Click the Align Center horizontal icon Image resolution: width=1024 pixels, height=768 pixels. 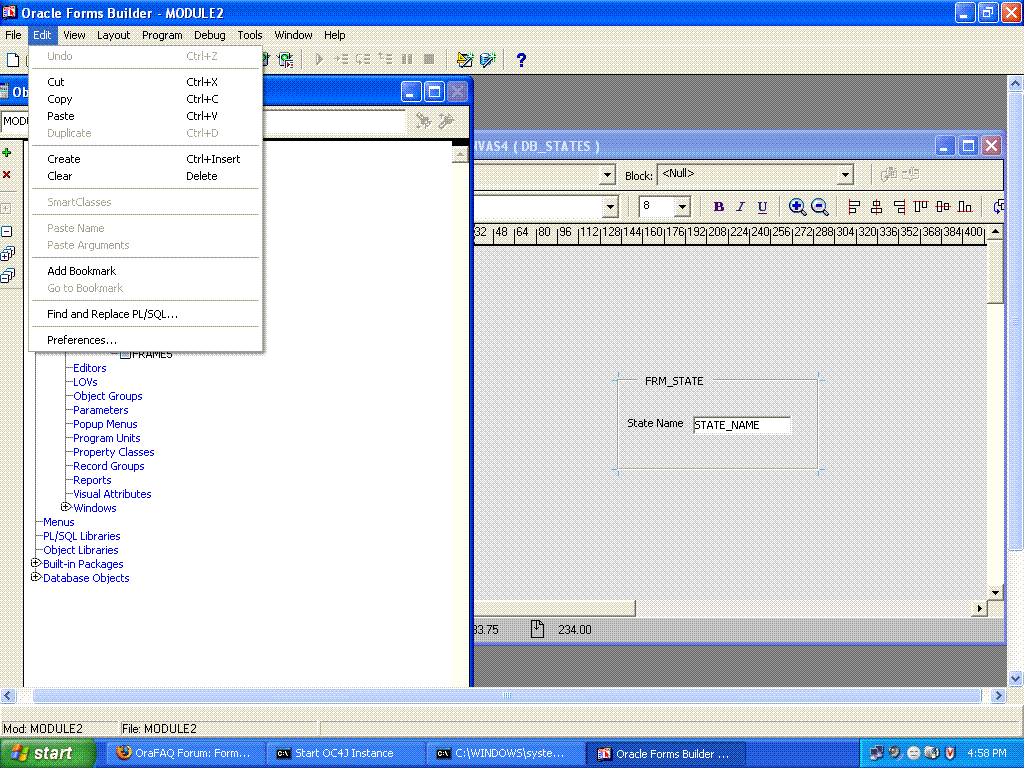[876, 207]
